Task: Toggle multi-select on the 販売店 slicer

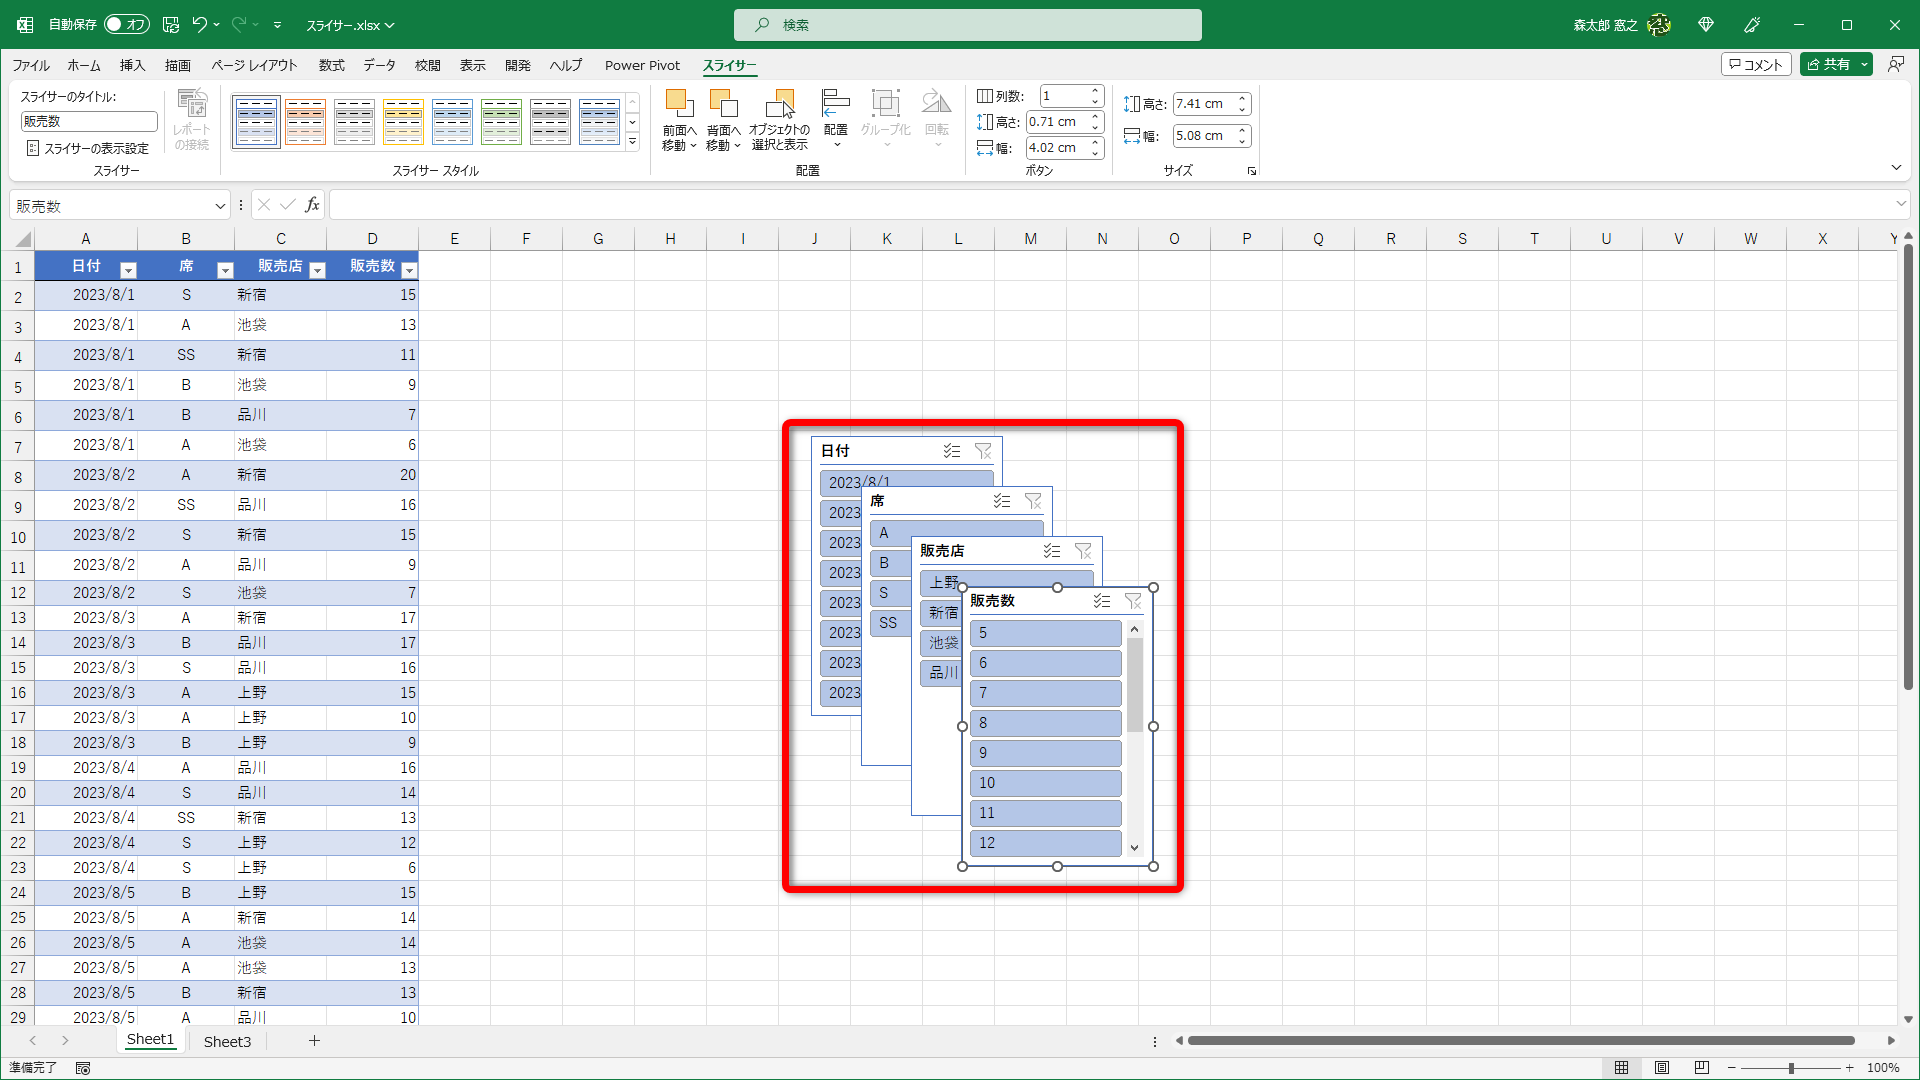Action: [x=1052, y=551]
